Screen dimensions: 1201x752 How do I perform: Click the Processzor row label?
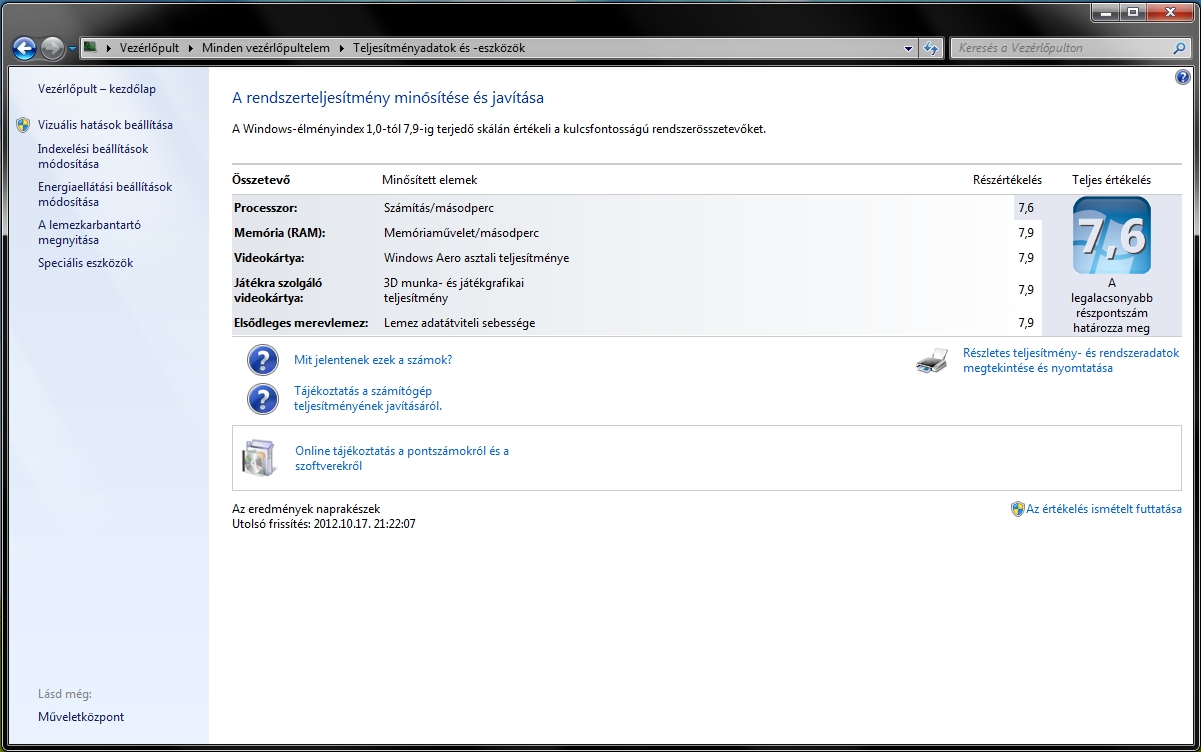click(266, 208)
